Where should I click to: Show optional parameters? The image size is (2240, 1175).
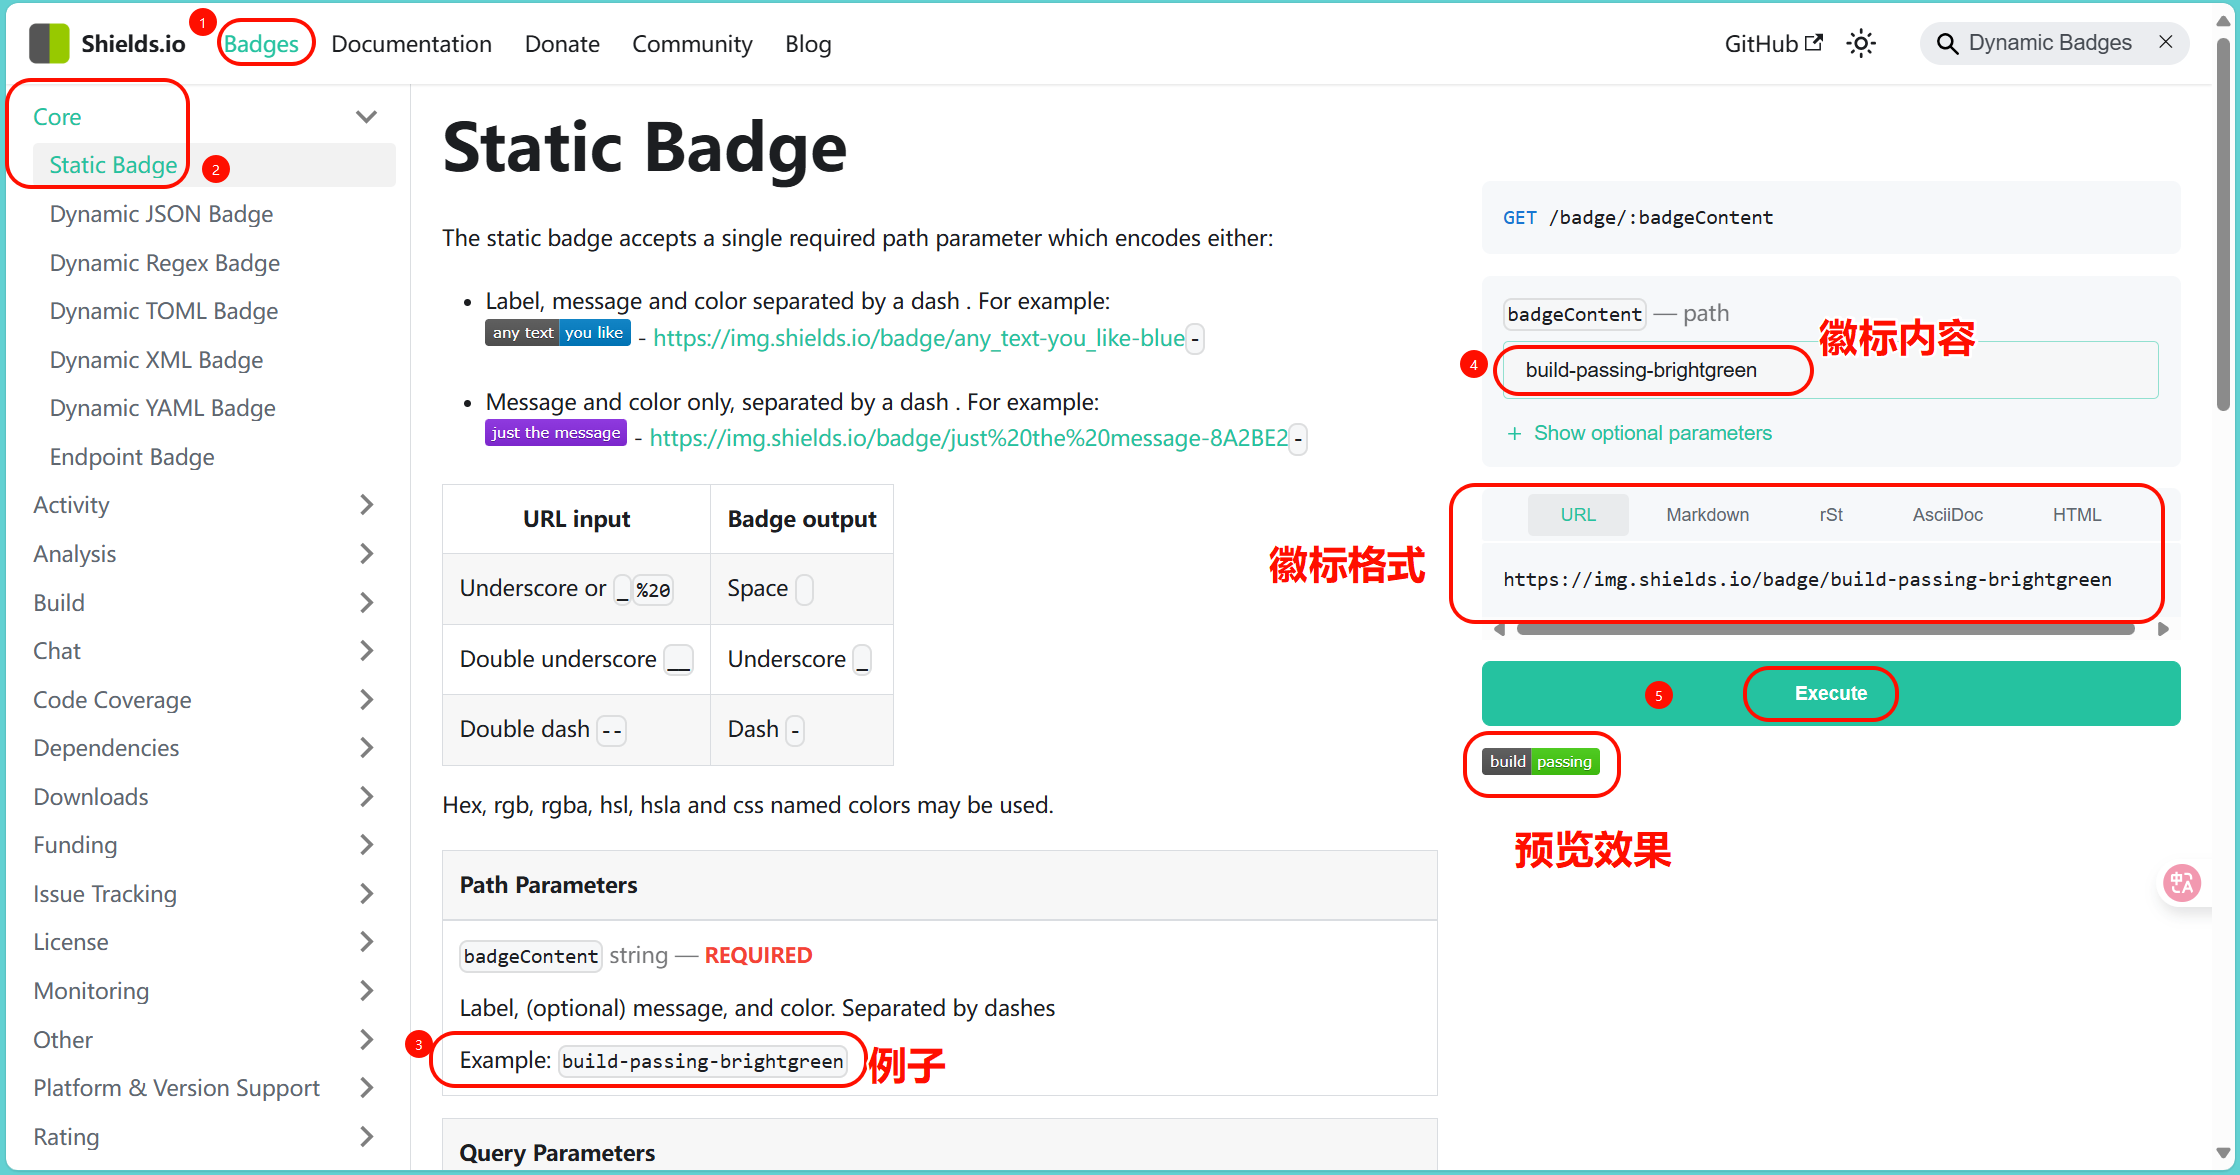[1639, 433]
